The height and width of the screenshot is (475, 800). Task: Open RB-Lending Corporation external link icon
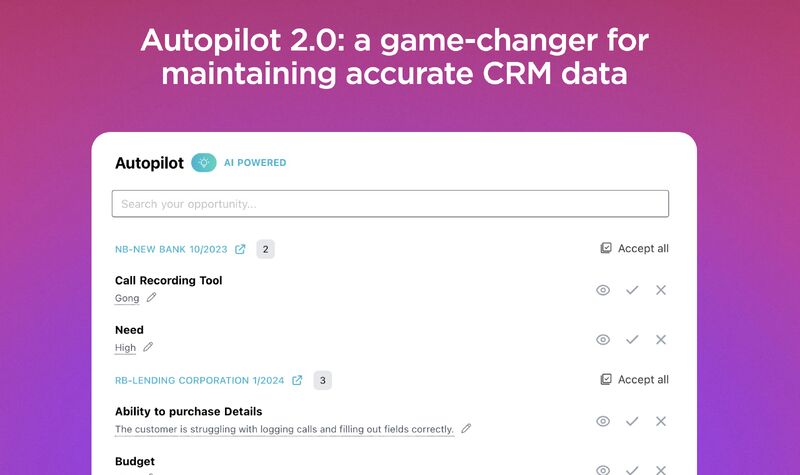coord(297,380)
